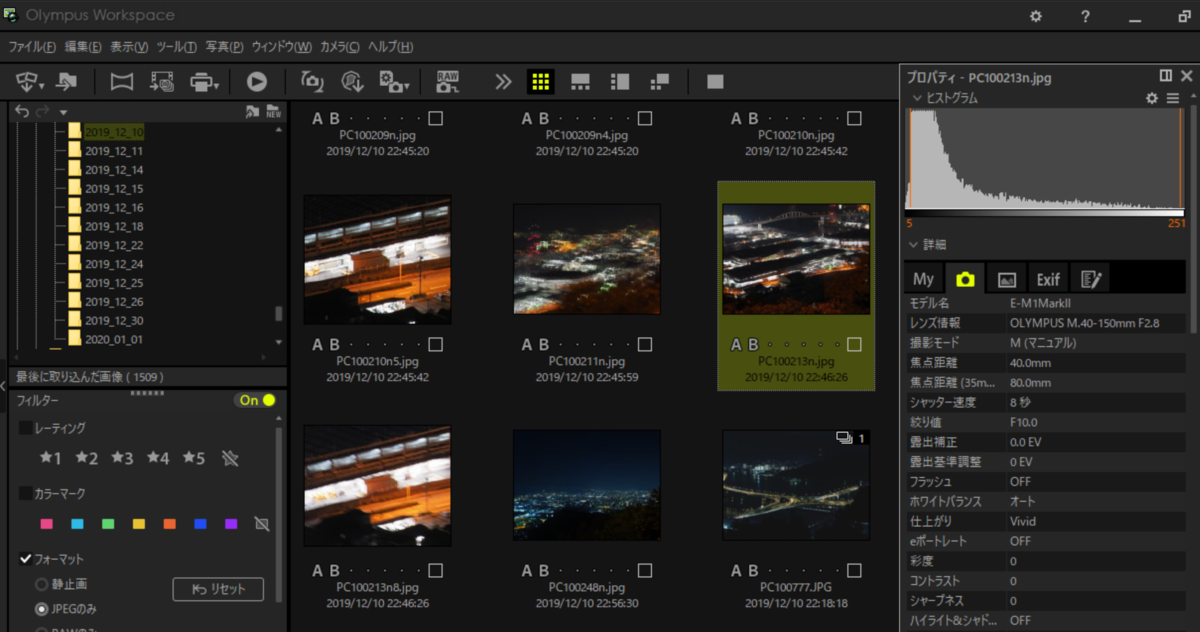Tick selection checkbox for PC100211n.jpg
This screenshot has height=632, width=1200.
645,344
